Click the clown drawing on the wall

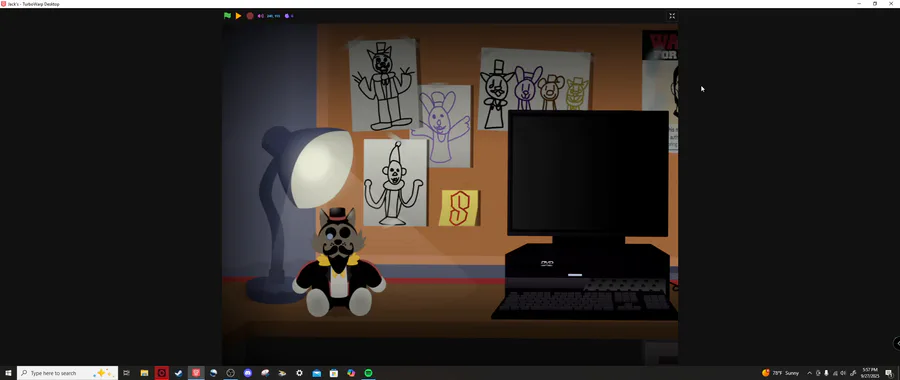coord(395,183)
